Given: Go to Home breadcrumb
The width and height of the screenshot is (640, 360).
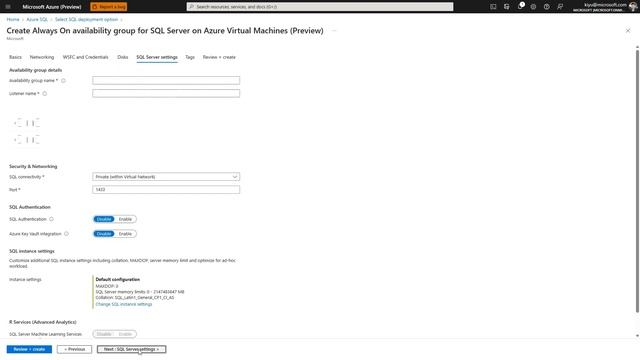Looking at the screenshot, I should pyautogui.click(x=13, y=20).
